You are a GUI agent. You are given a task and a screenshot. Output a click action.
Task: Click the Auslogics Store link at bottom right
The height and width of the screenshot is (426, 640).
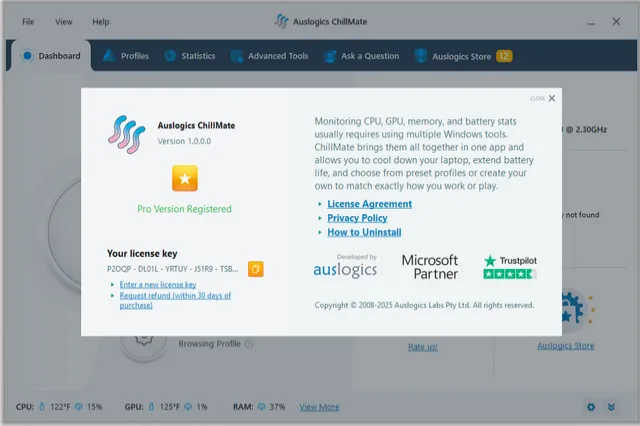coord(566,346)
